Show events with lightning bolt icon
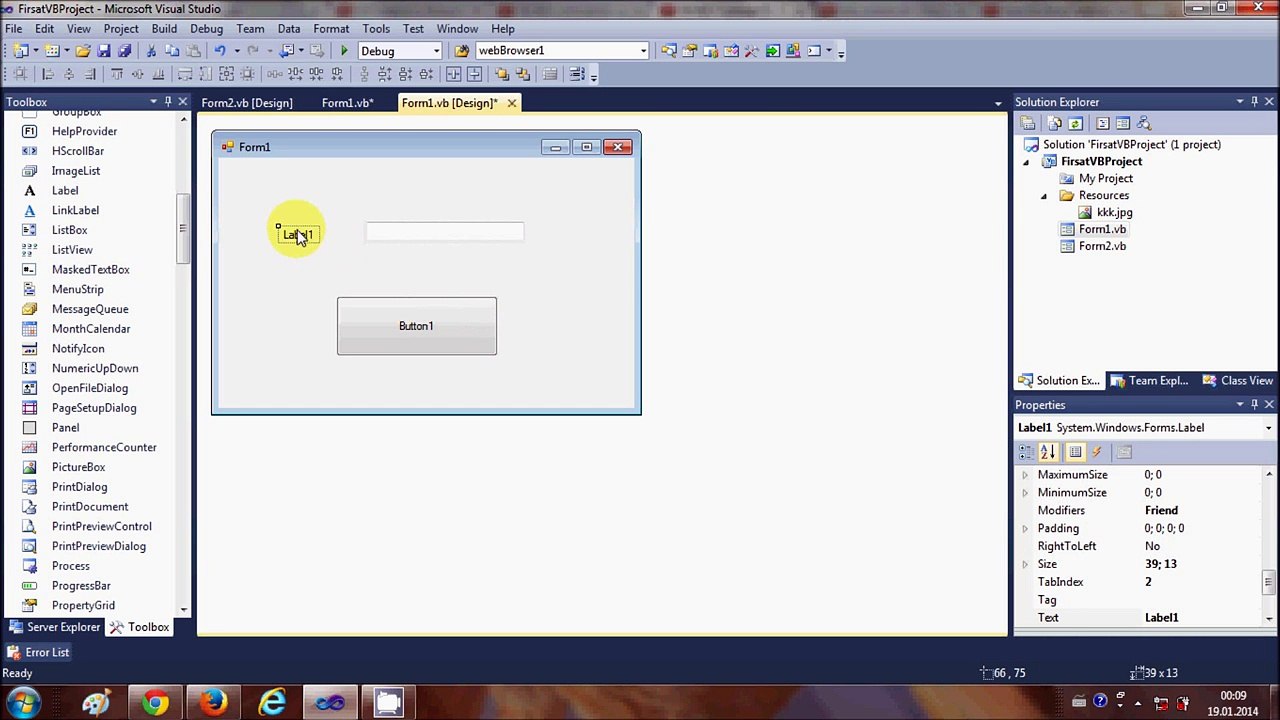The image size is (1280, 720). pyautogui.click(x=1097, y=452)
